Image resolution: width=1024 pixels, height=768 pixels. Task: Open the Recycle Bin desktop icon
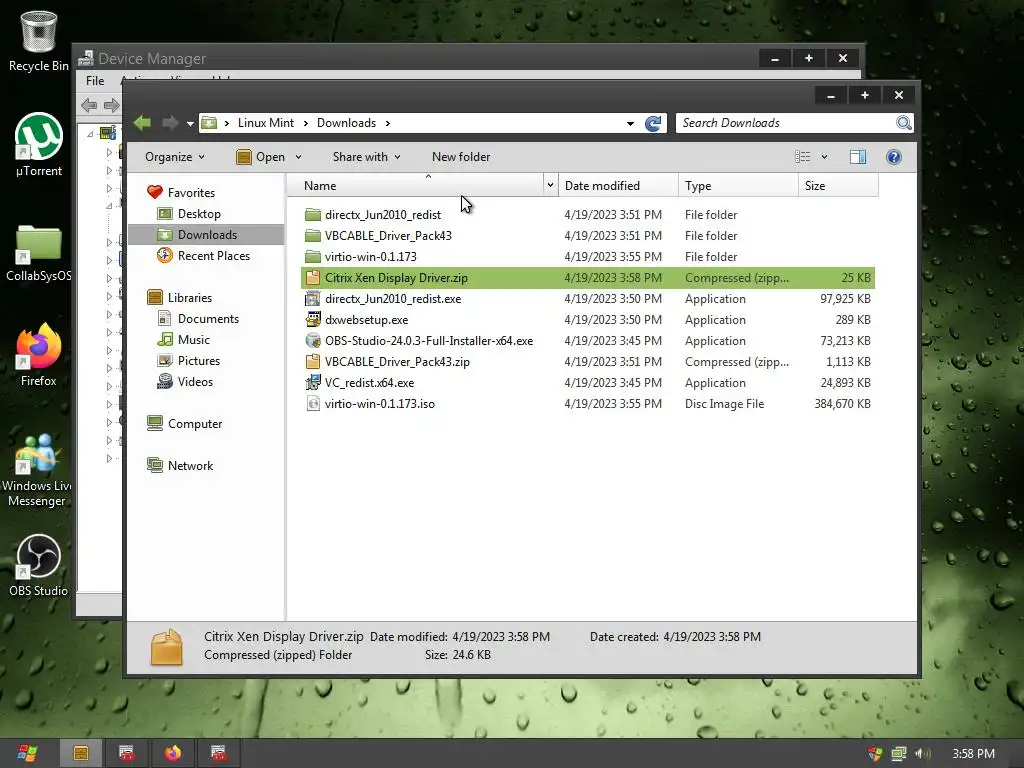pos(39,40)
